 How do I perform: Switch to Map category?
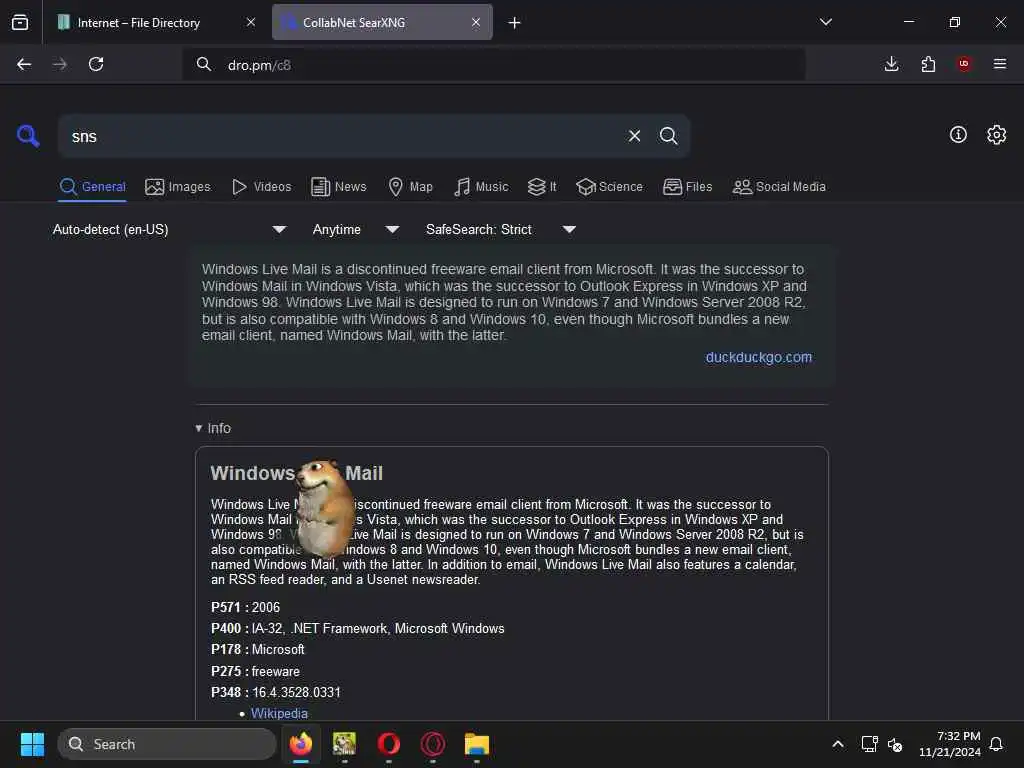[410, 187]
